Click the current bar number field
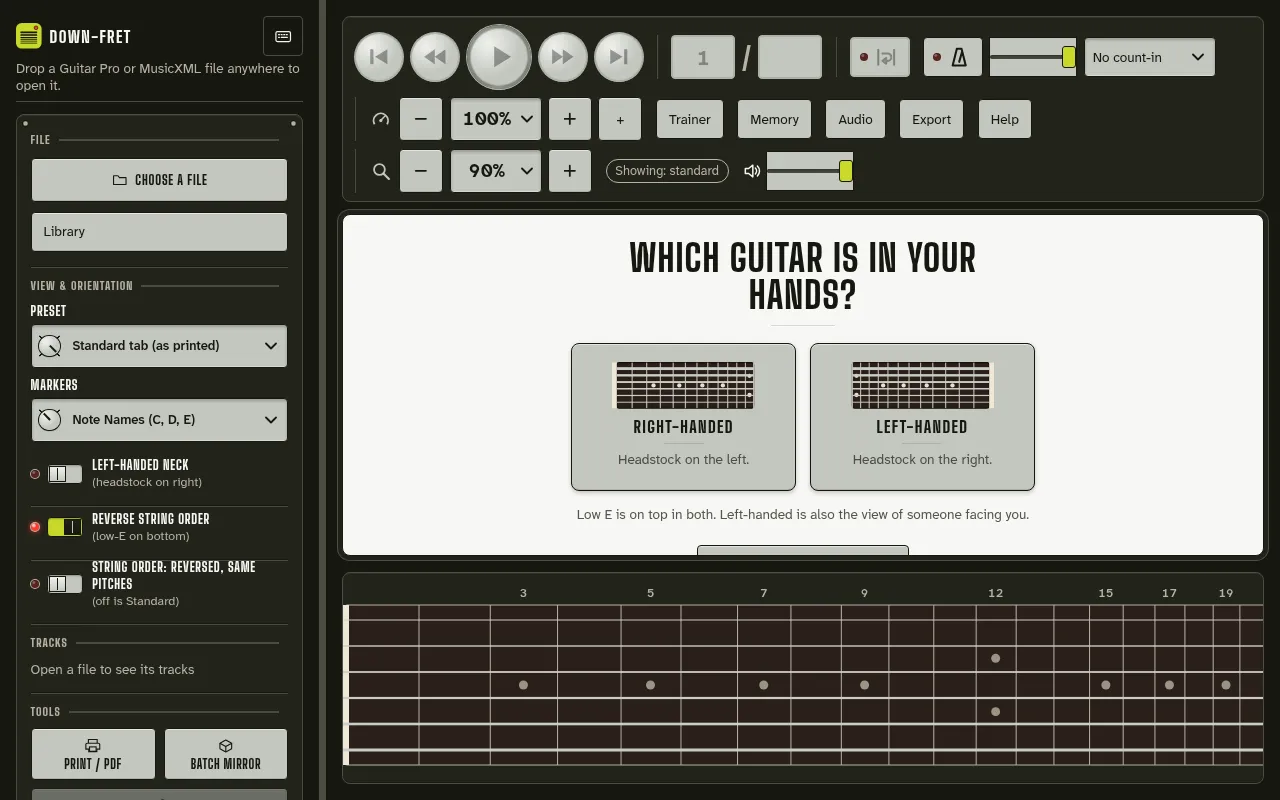 point(703,57)
